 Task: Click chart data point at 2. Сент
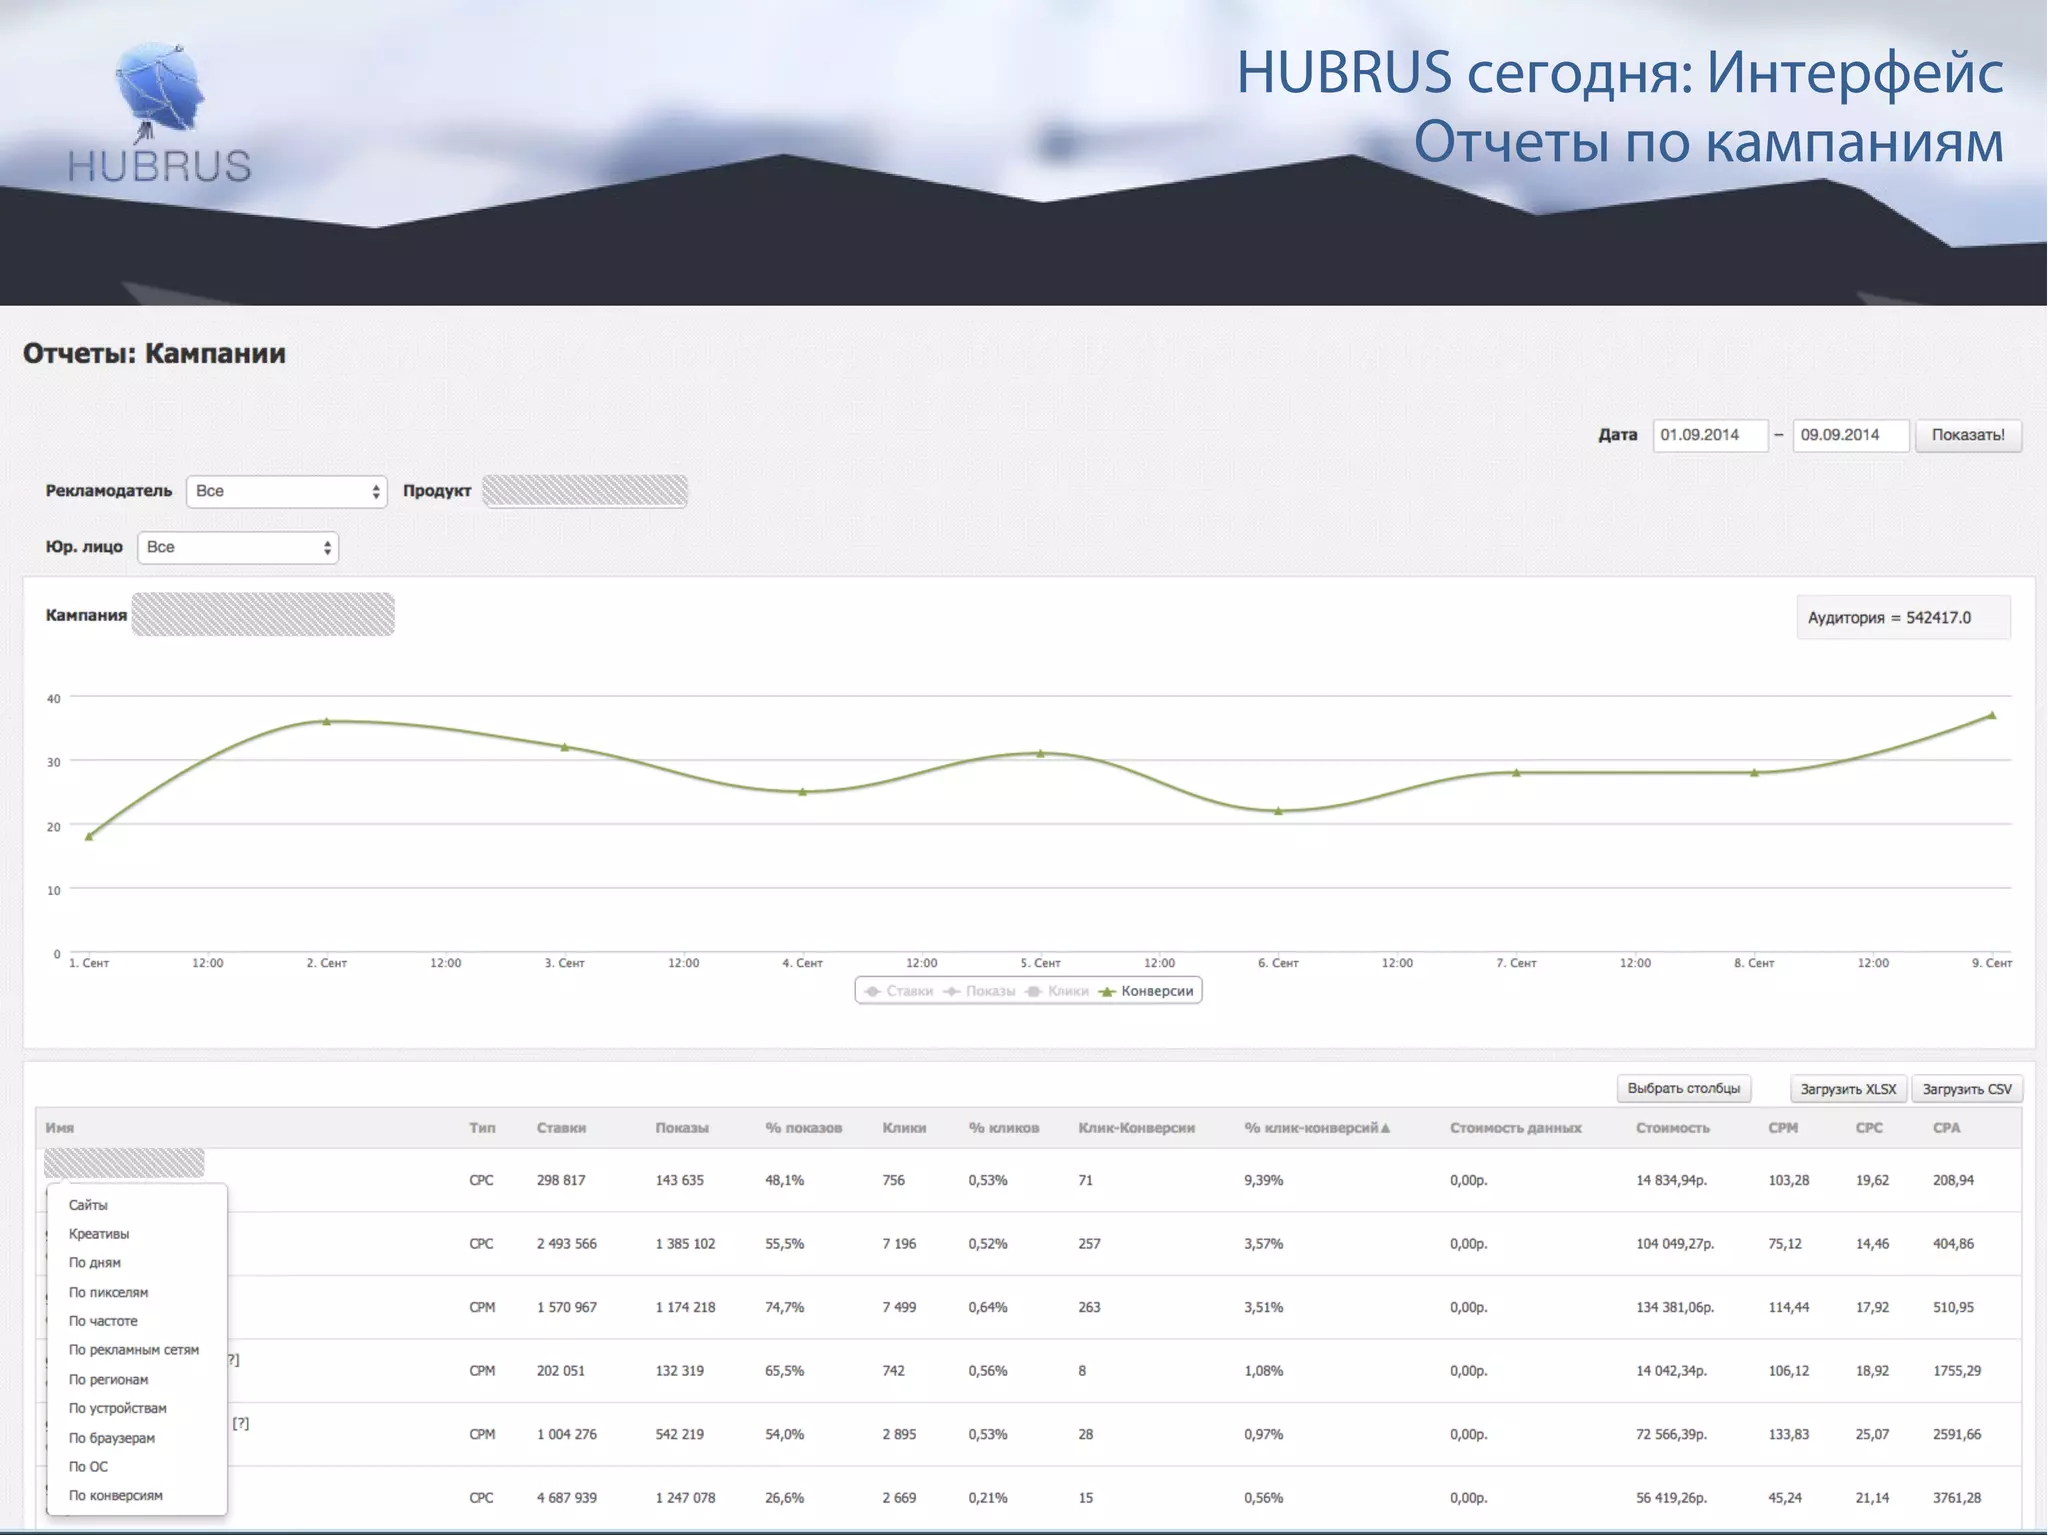(327, 721)
